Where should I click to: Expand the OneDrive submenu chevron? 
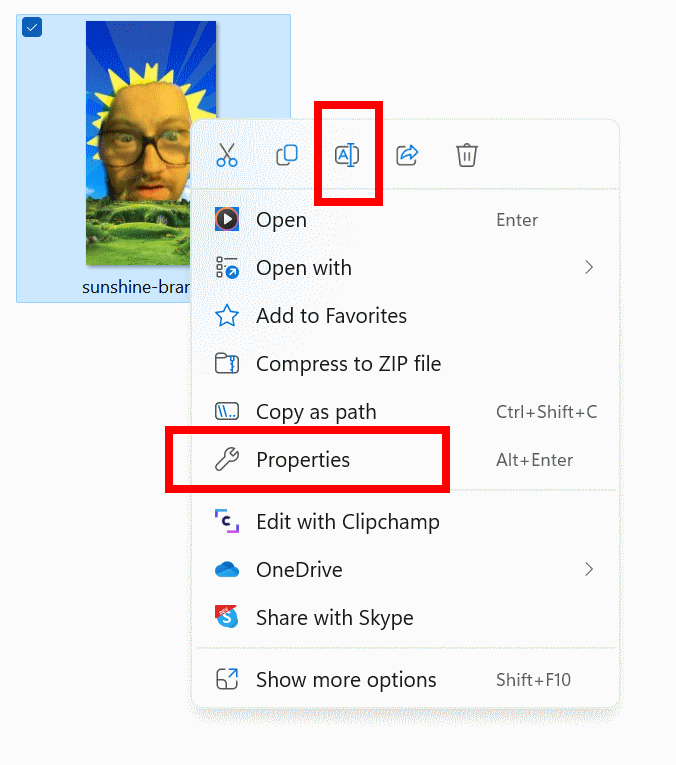click(589, 569)
